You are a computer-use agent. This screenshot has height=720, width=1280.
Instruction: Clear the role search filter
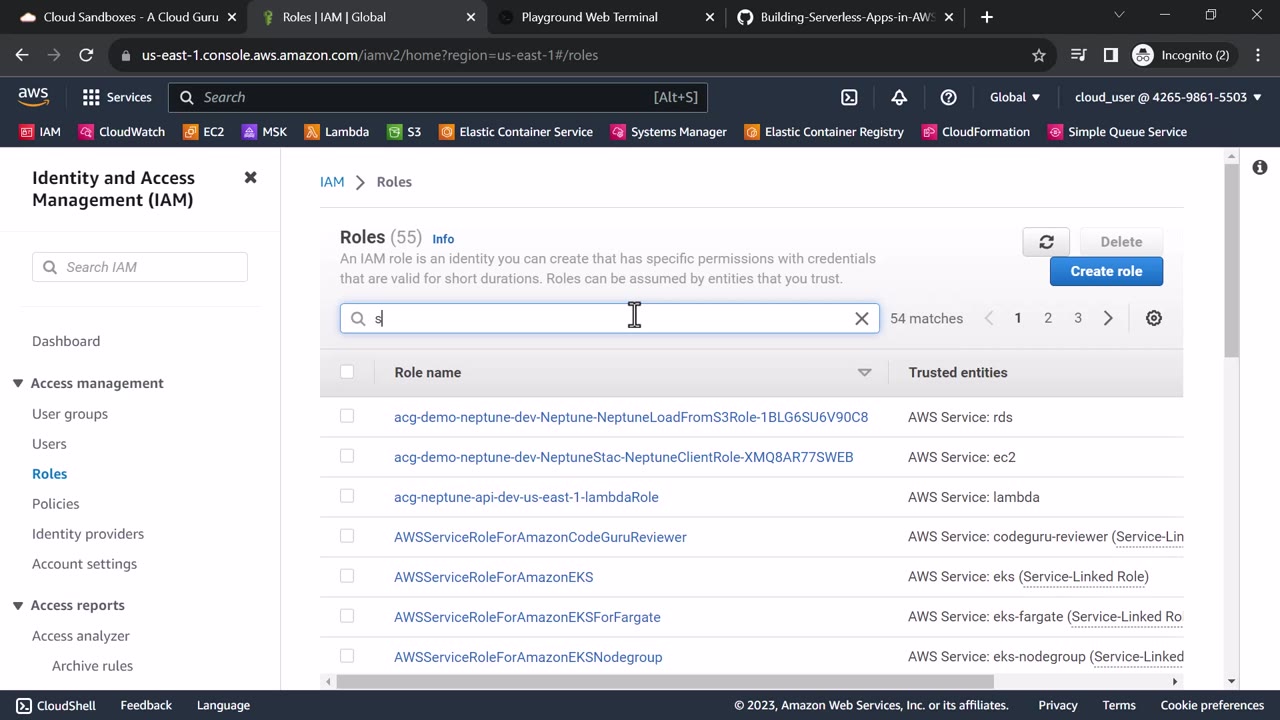pos(862,319)
